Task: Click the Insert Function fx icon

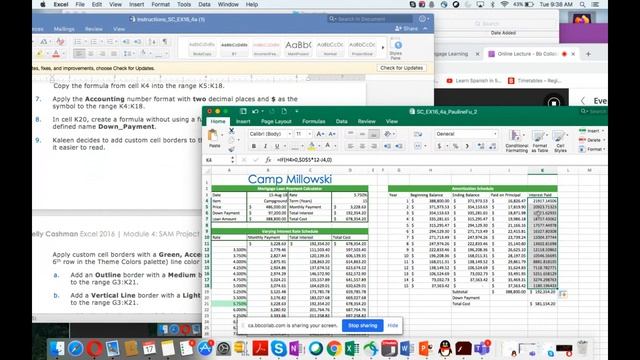Action: [268, 160]
